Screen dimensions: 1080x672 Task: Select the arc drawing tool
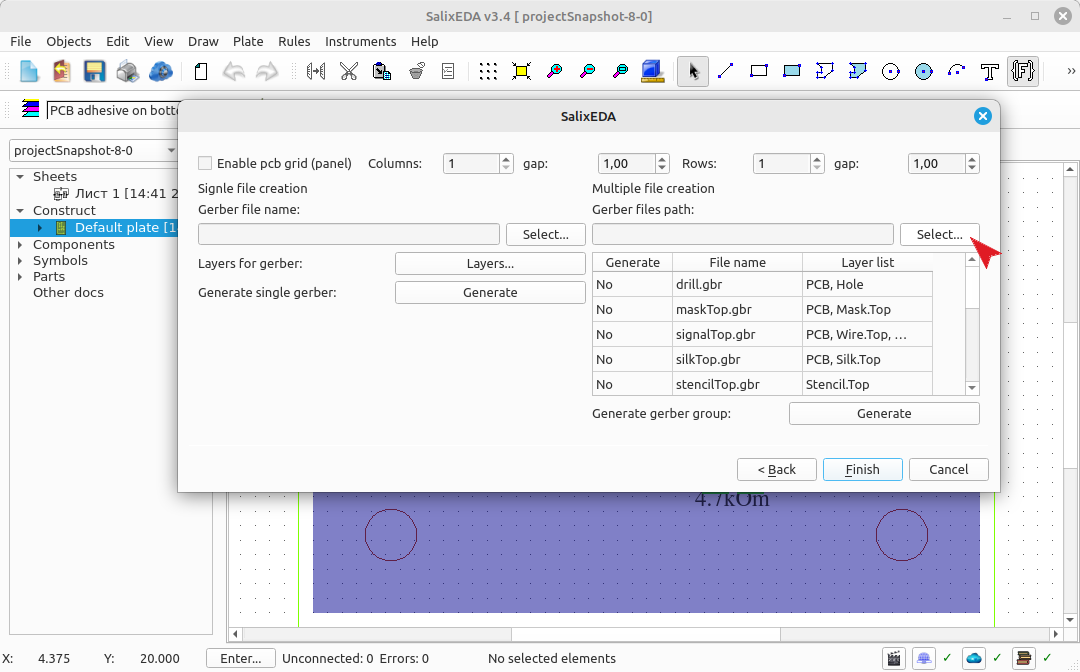pos(957,72)
